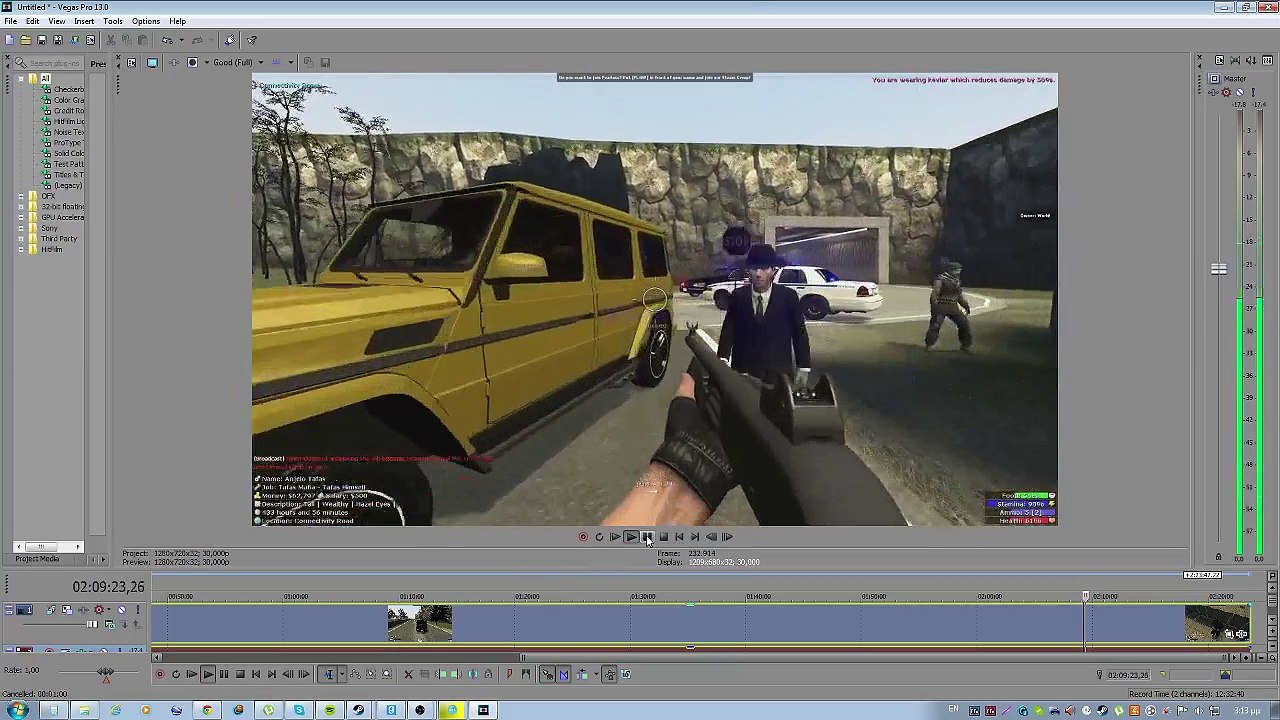Select the car clip thumbnail on timeline

tap(420, 624)
